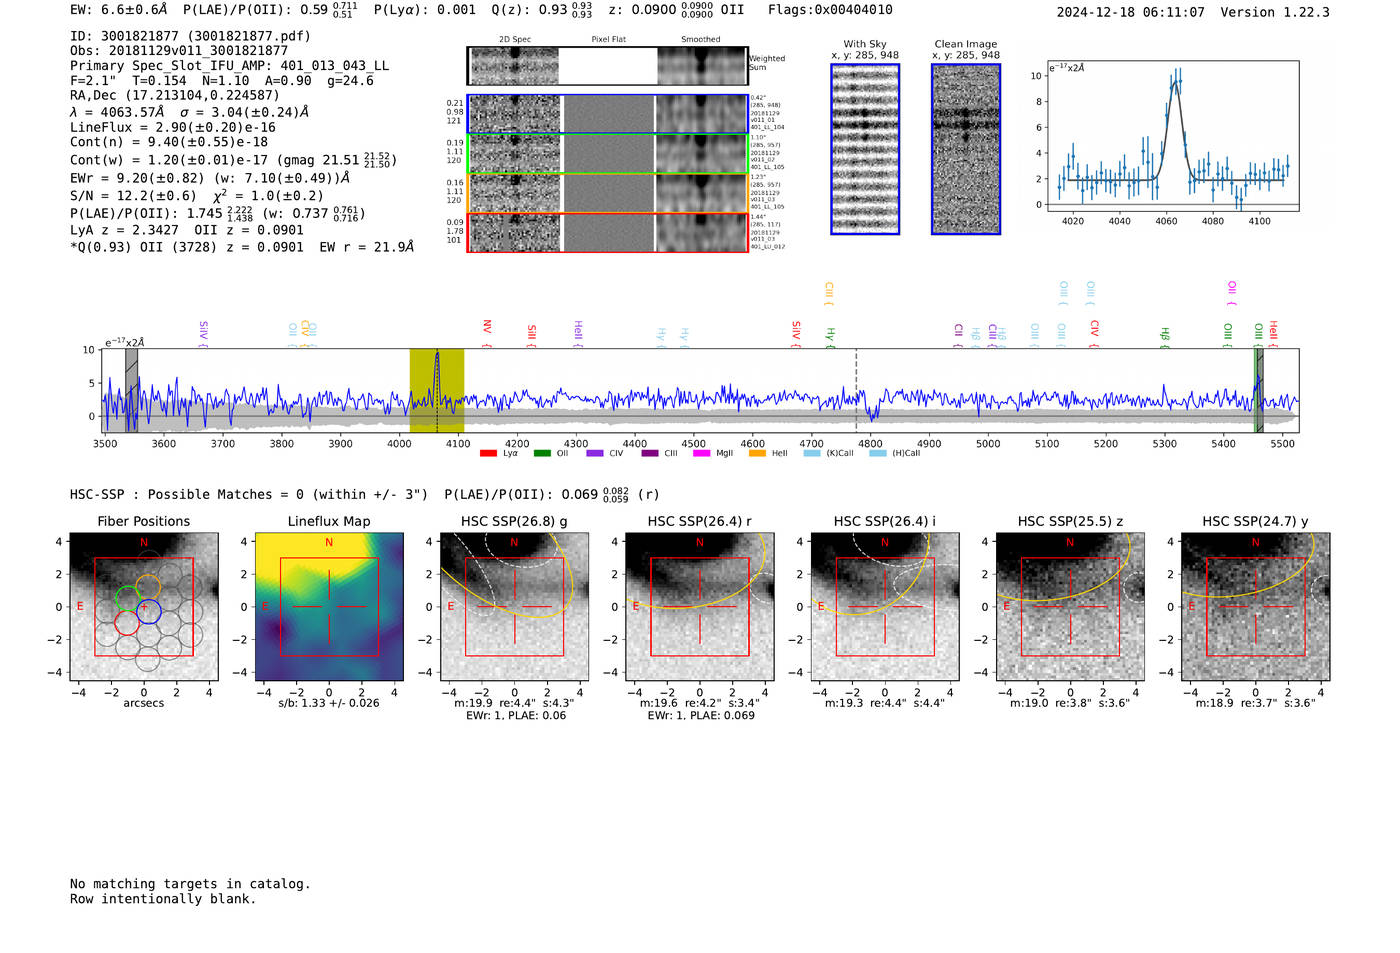Open the Weighted Sum 2D spectrum strip
This screenshot has width=1400, height=953.
click(x=608, y=66)
